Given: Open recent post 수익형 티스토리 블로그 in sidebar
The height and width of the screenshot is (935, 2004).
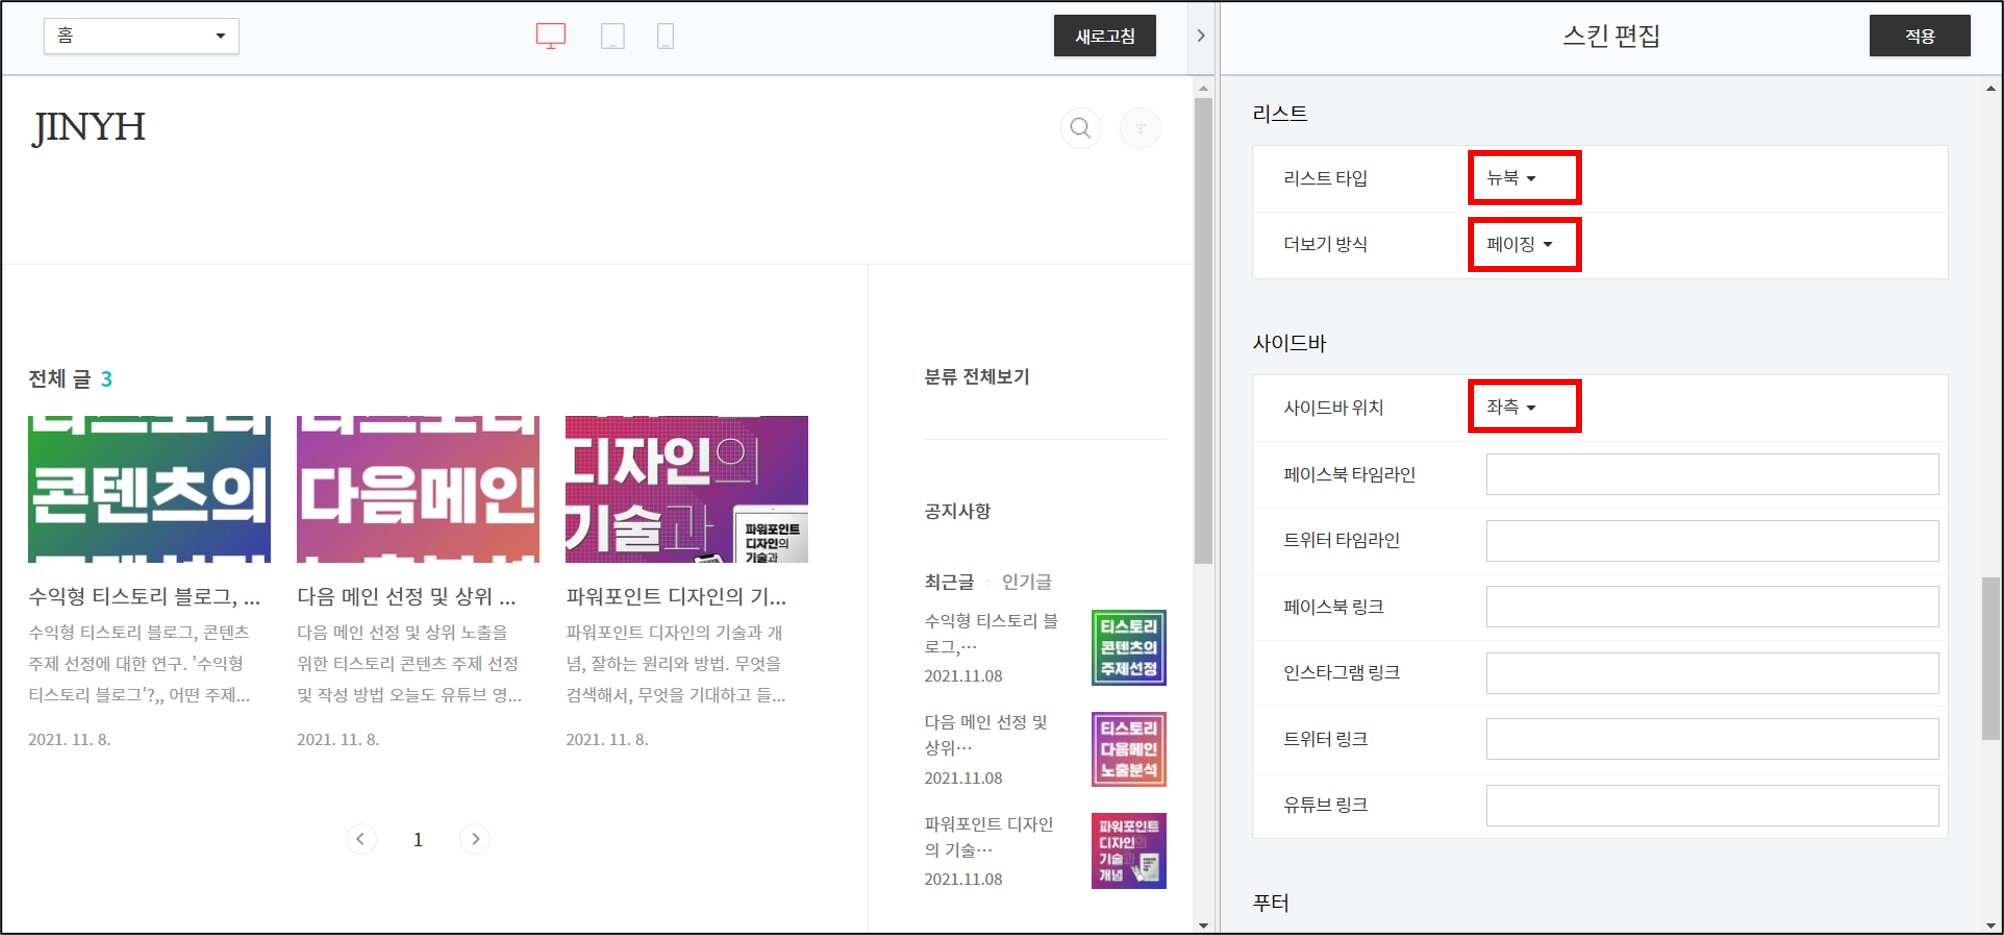Looking at the screenshot, I should click(991, 634).
